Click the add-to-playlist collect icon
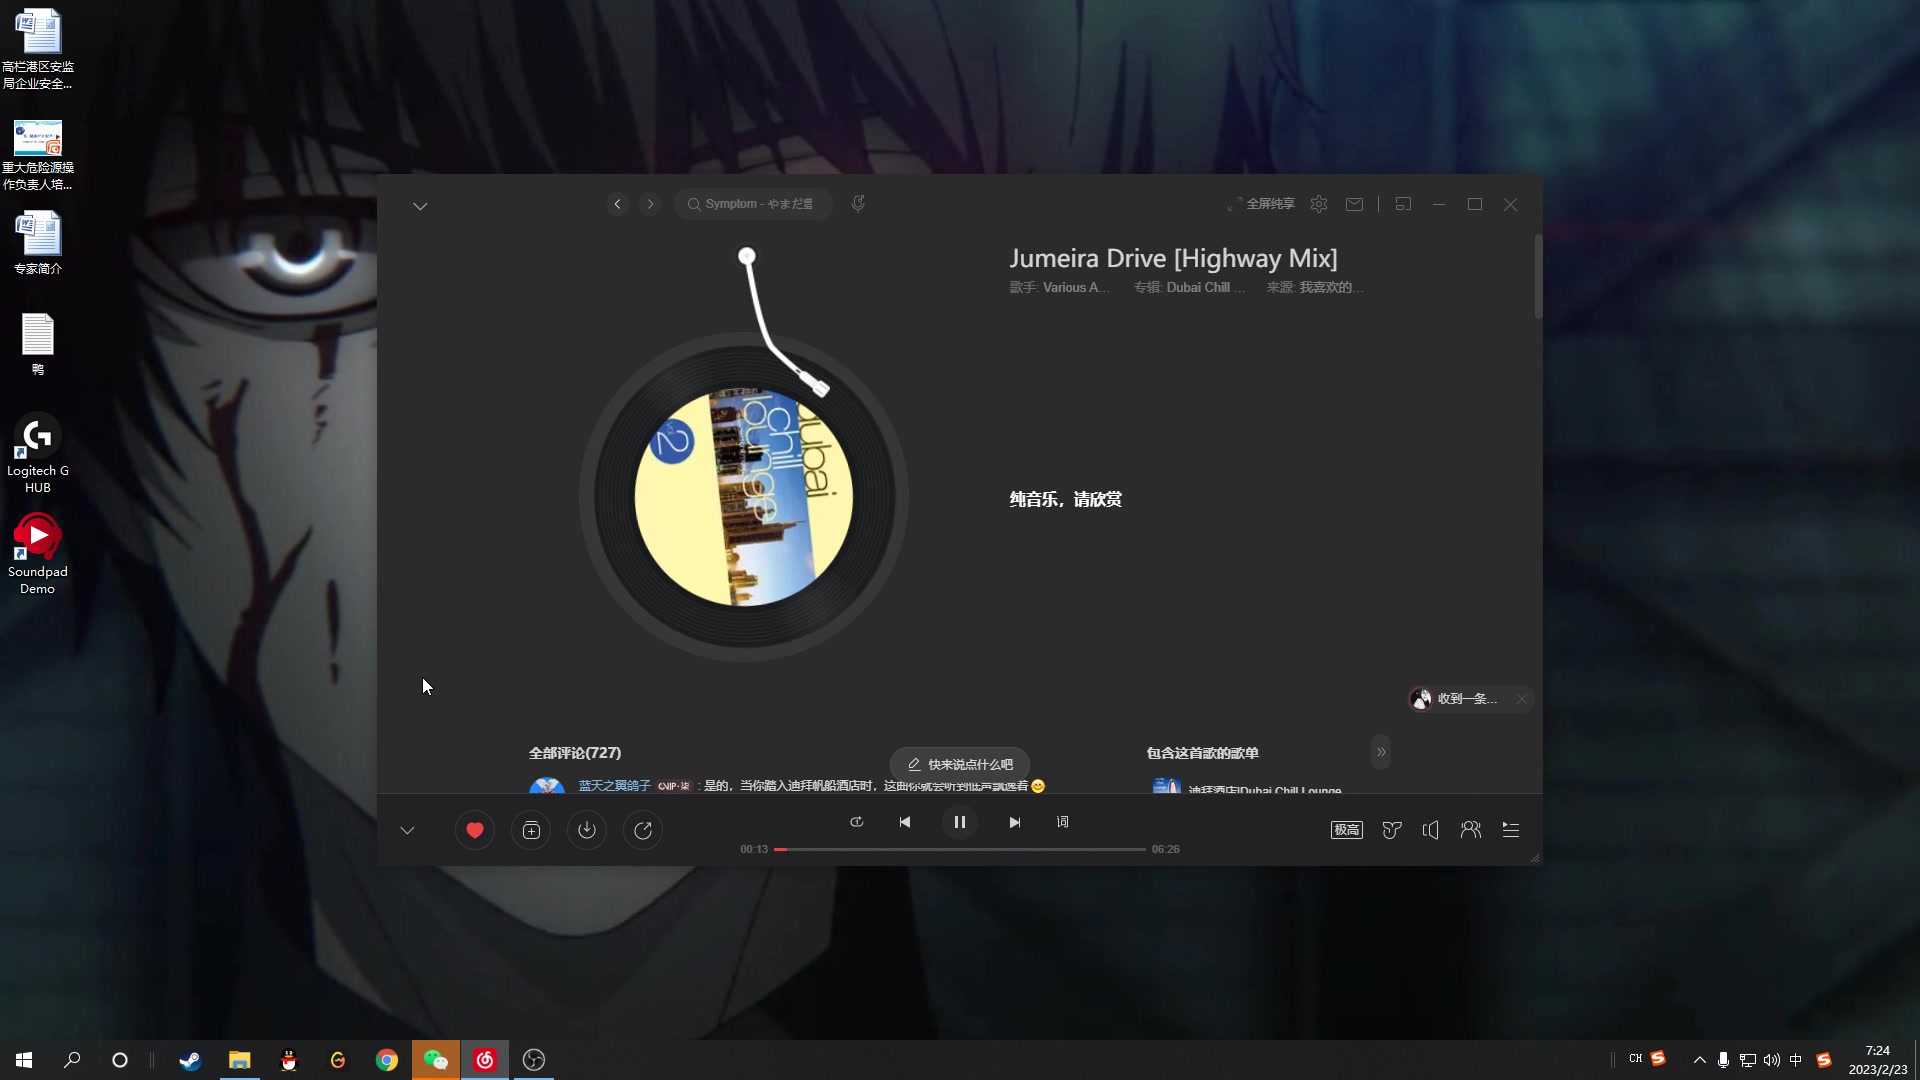The width and height of the screenshot is (1920, 1080). click(x=531, y=830)
